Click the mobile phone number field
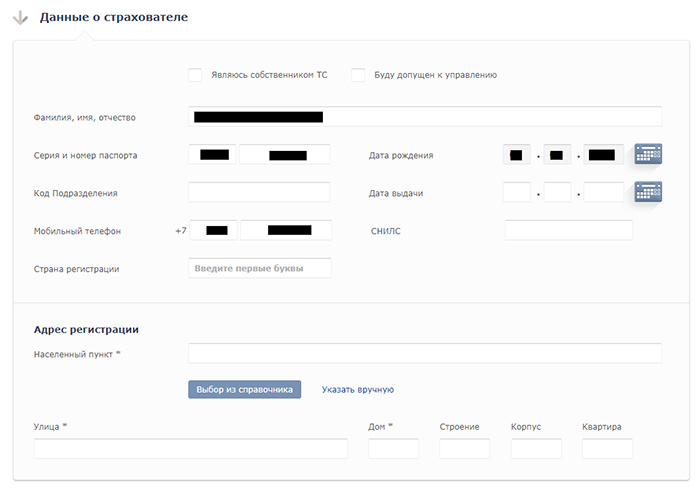700x494 pixels. (x=286, y=230)
